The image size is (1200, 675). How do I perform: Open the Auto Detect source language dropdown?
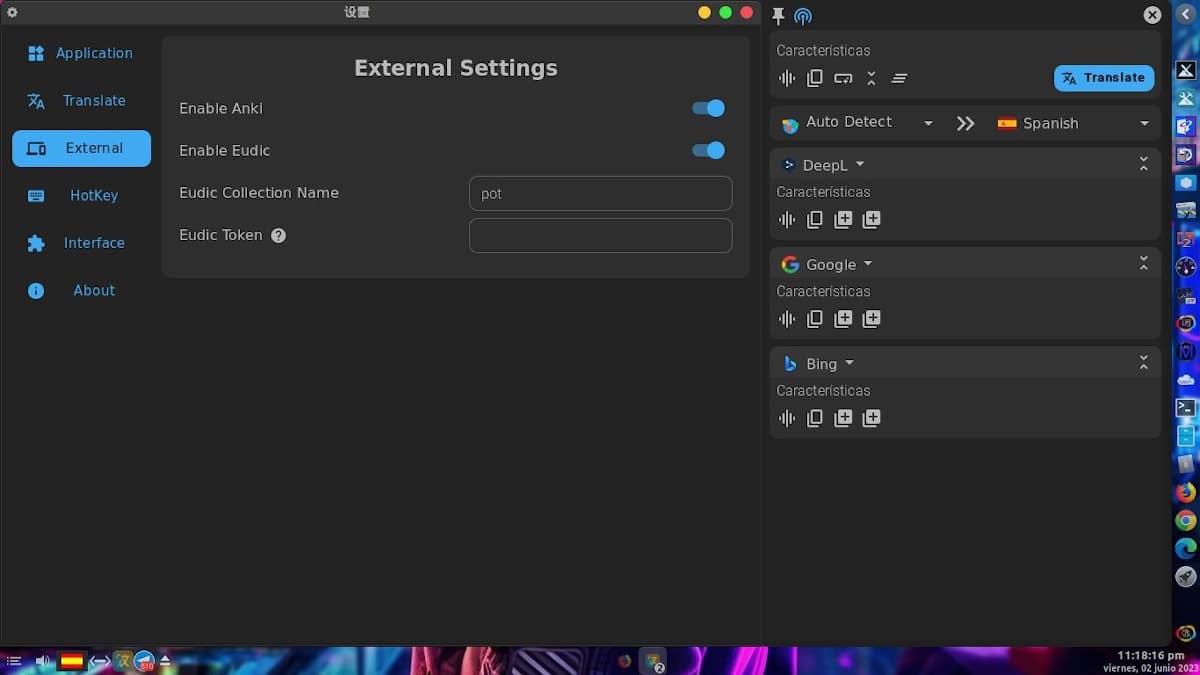pyautogui.click(x=858, y=123)
